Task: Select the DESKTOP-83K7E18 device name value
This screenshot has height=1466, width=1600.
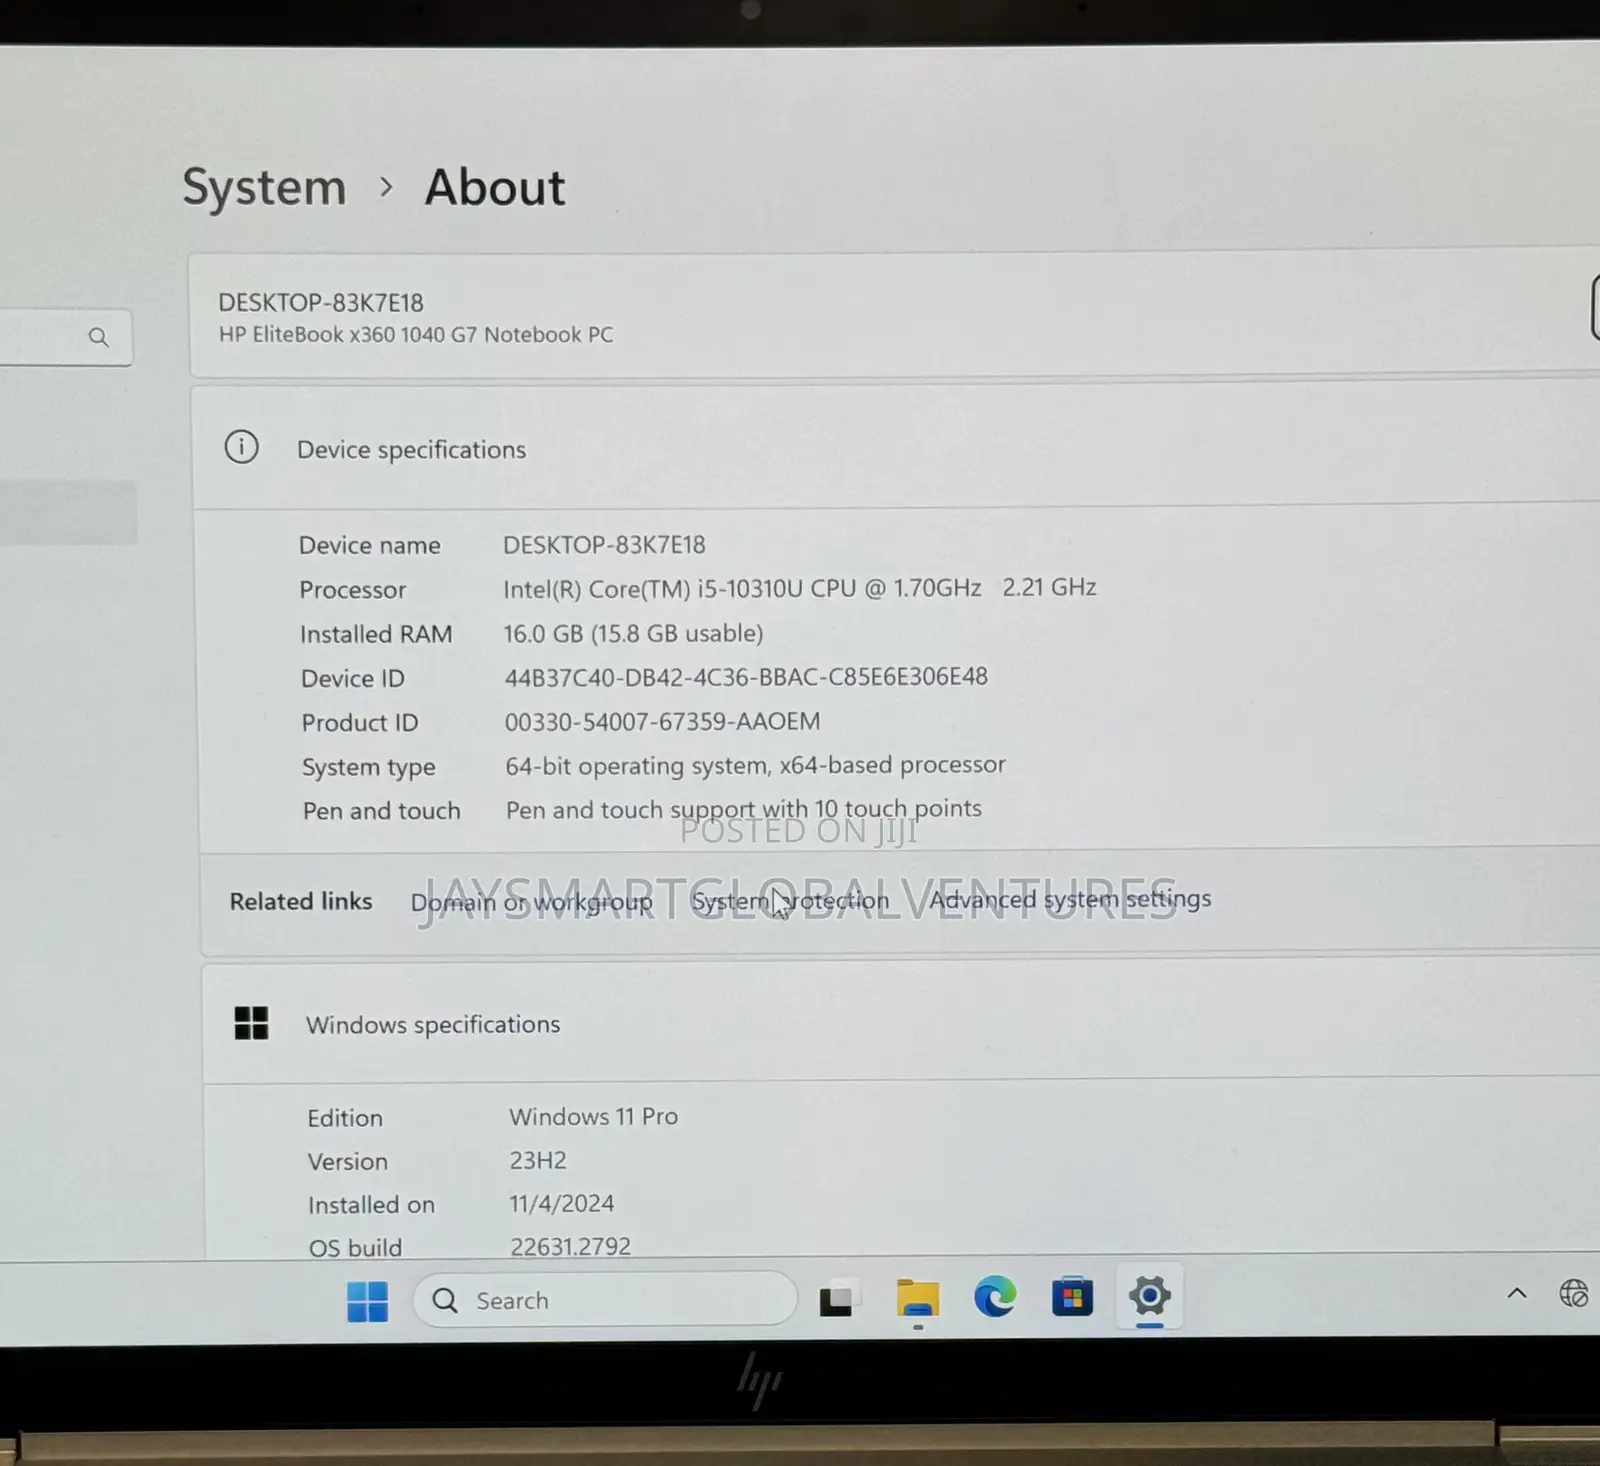Action: [604, 545]
